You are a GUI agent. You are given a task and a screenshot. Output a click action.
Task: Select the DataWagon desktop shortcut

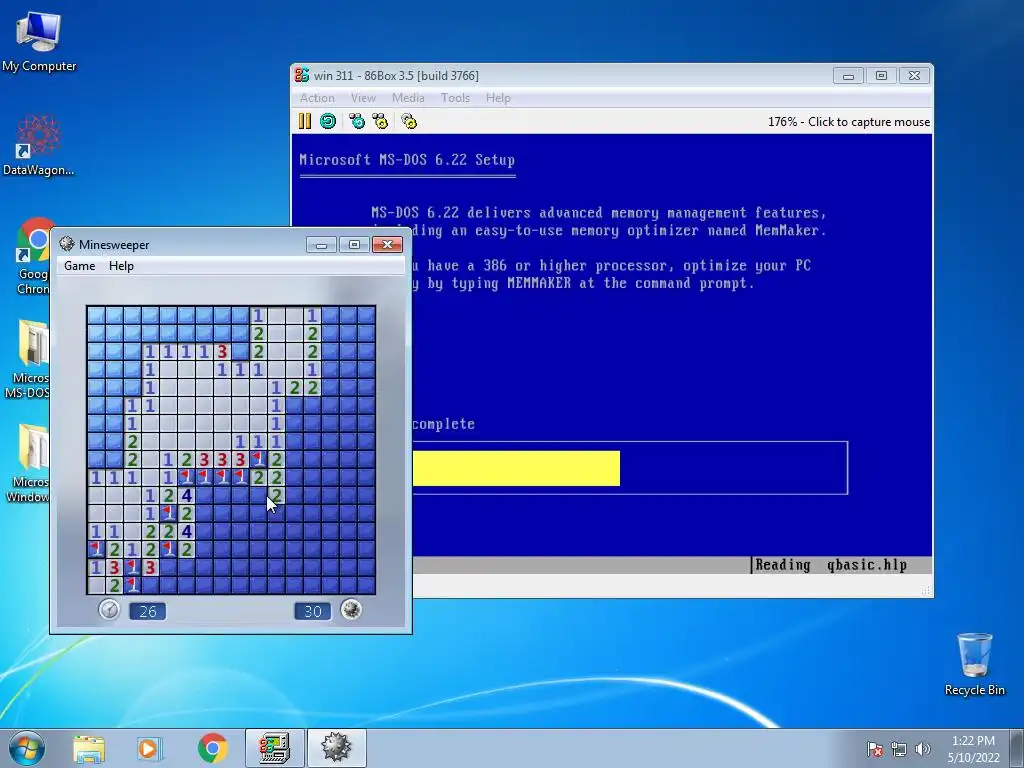(39, 146)
